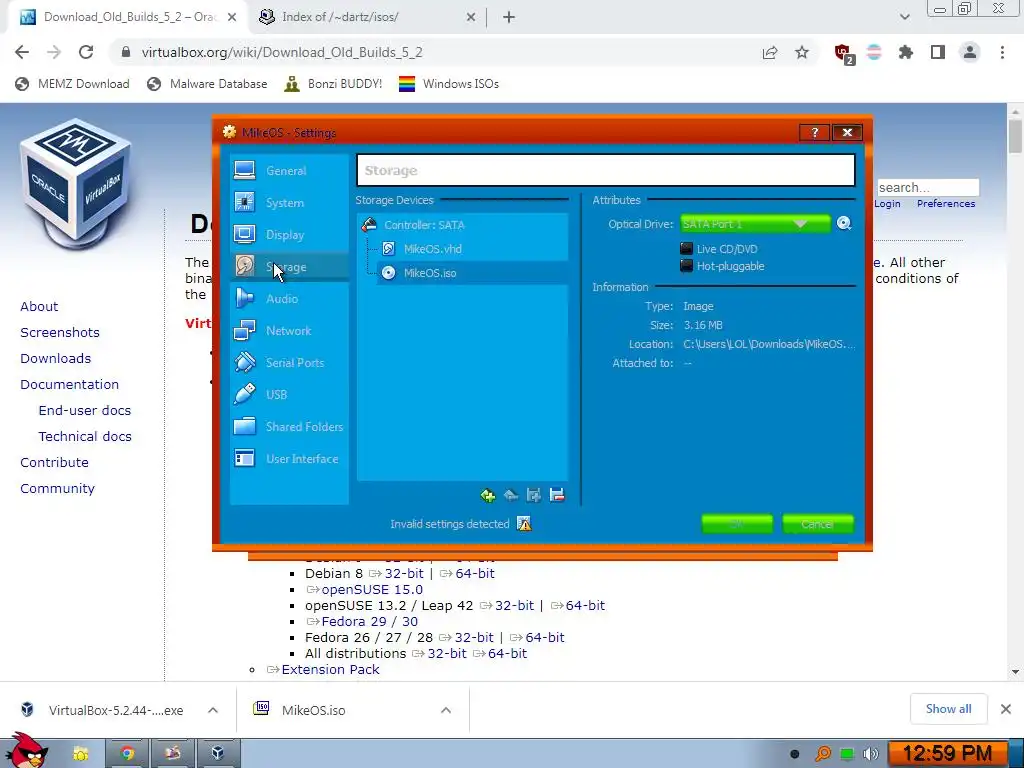Open the Optical Drive SATA Port dropdown
Viewport: 1024px width, 768px height.
coord(755,224)
